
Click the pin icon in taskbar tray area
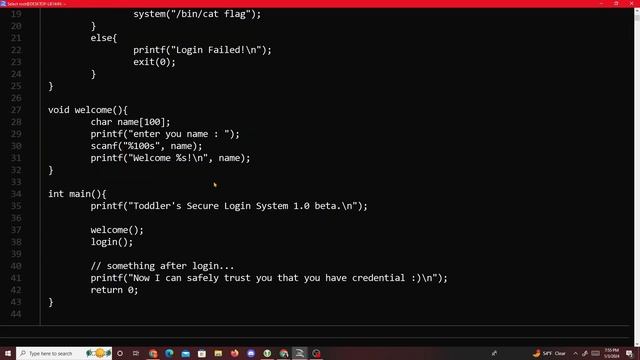coord(494,353)
